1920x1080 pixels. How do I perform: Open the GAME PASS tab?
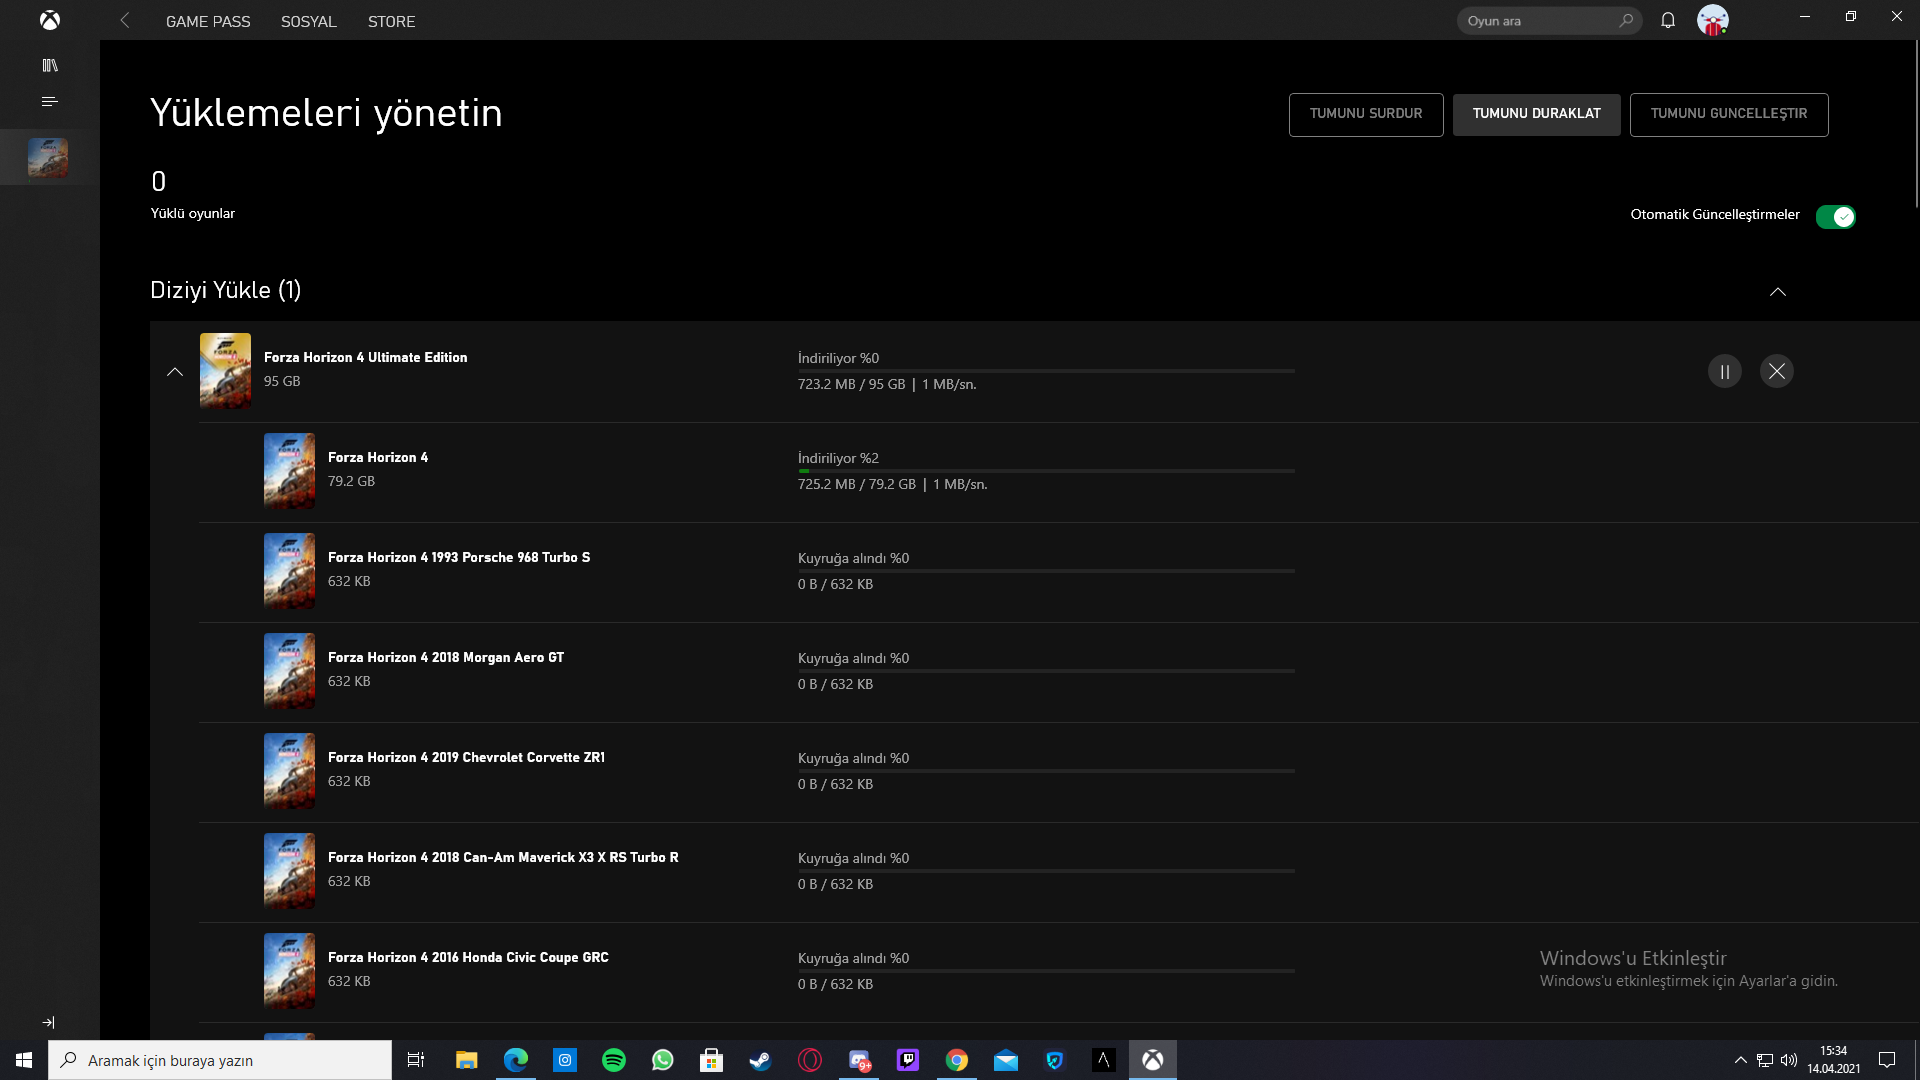point(208,21)
